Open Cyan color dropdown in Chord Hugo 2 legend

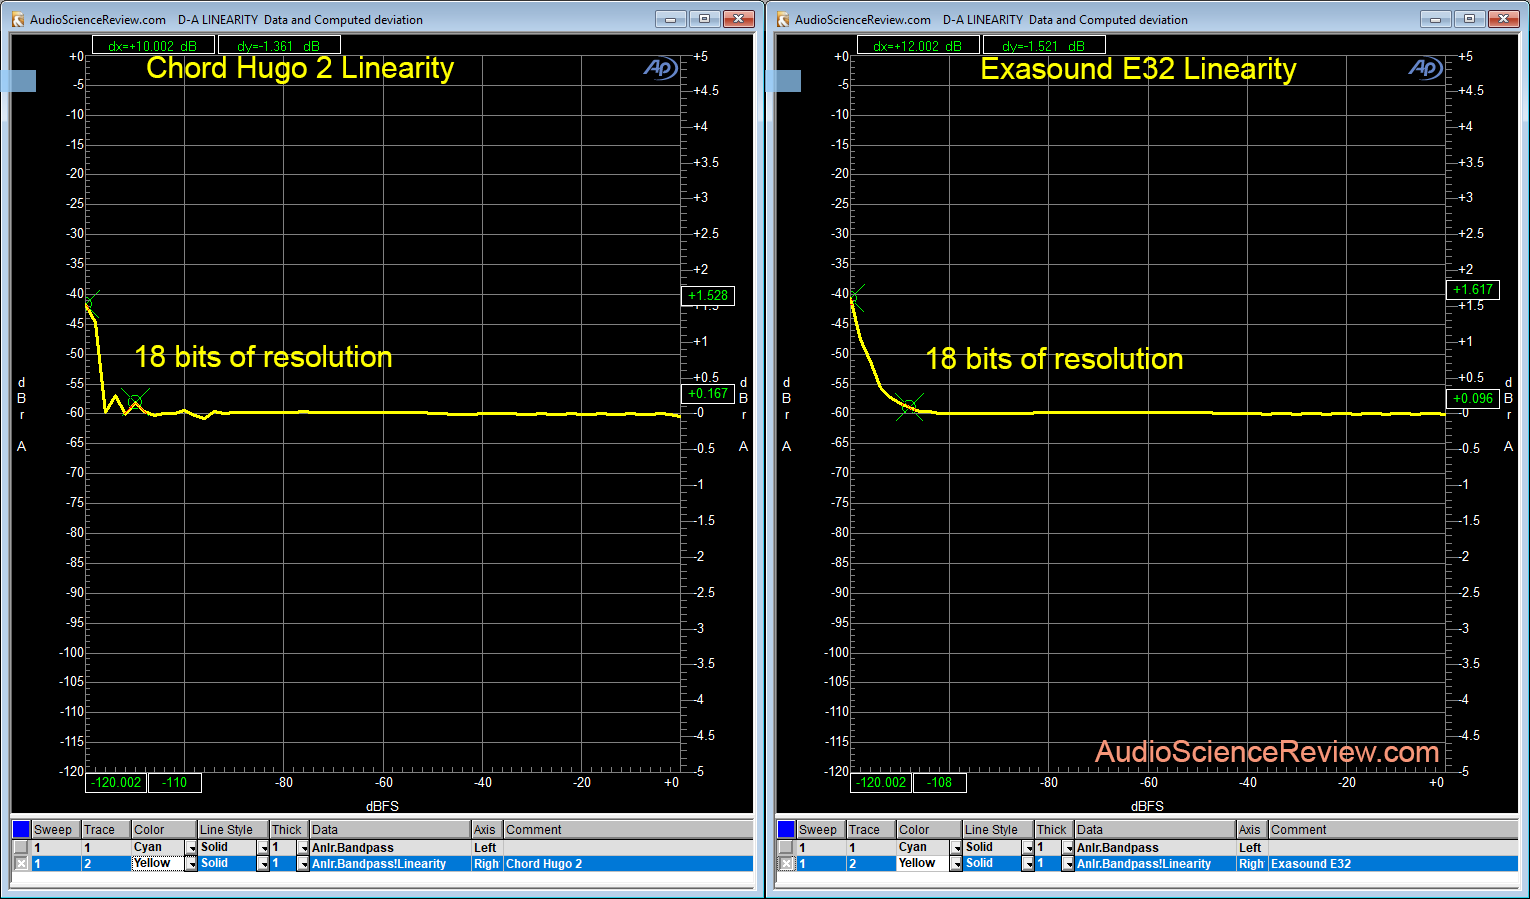(x=191, y=848)
